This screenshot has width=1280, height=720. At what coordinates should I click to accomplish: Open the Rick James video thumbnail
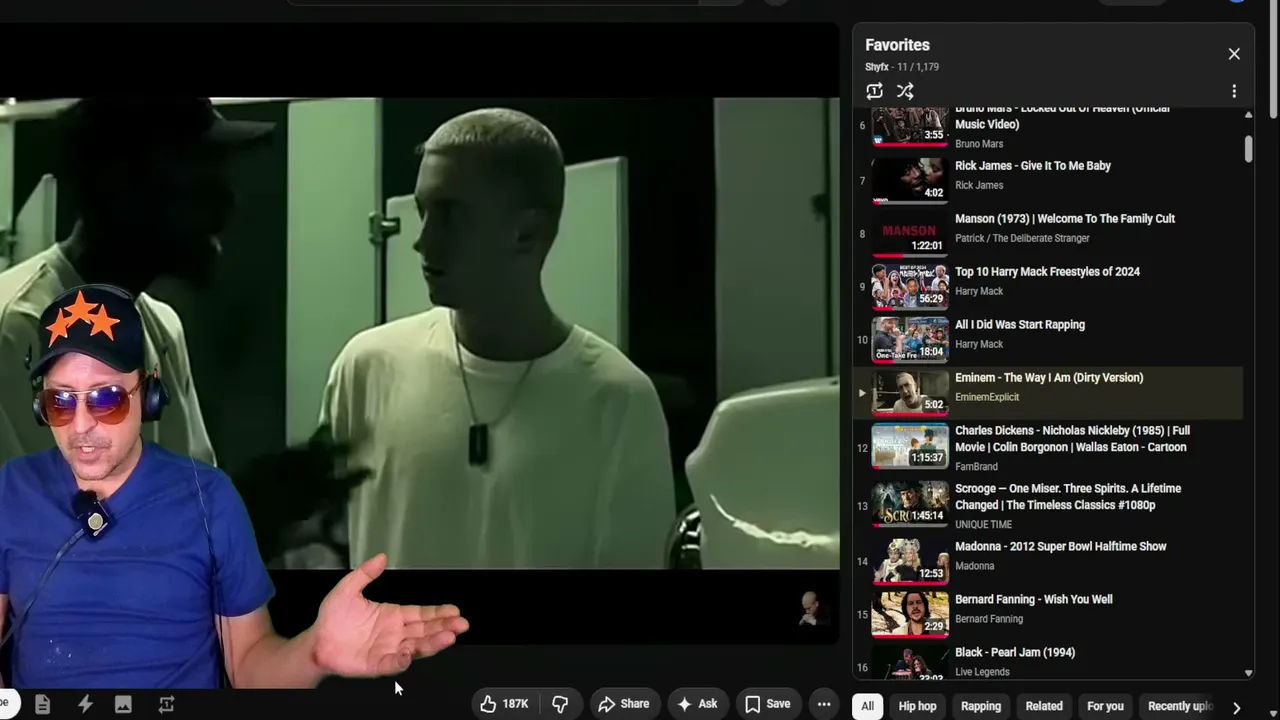910,180
